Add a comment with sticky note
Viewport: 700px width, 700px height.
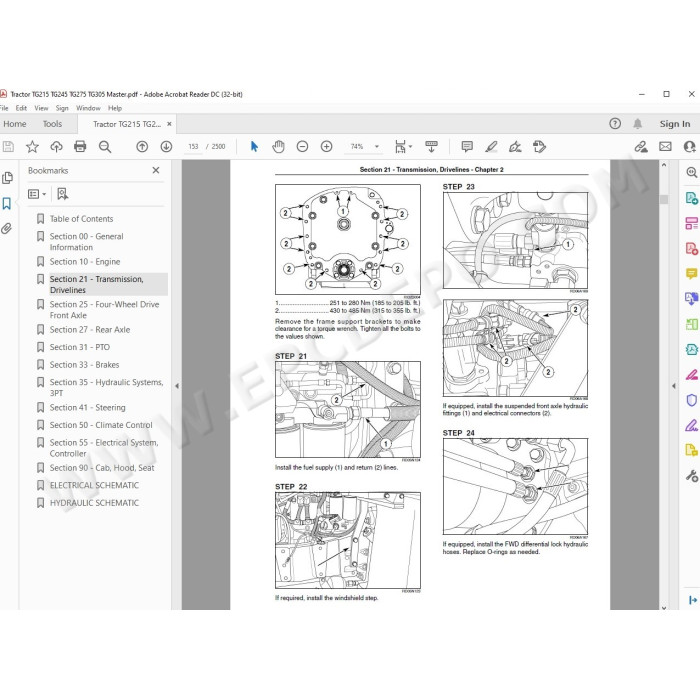(x=467, y=146)
